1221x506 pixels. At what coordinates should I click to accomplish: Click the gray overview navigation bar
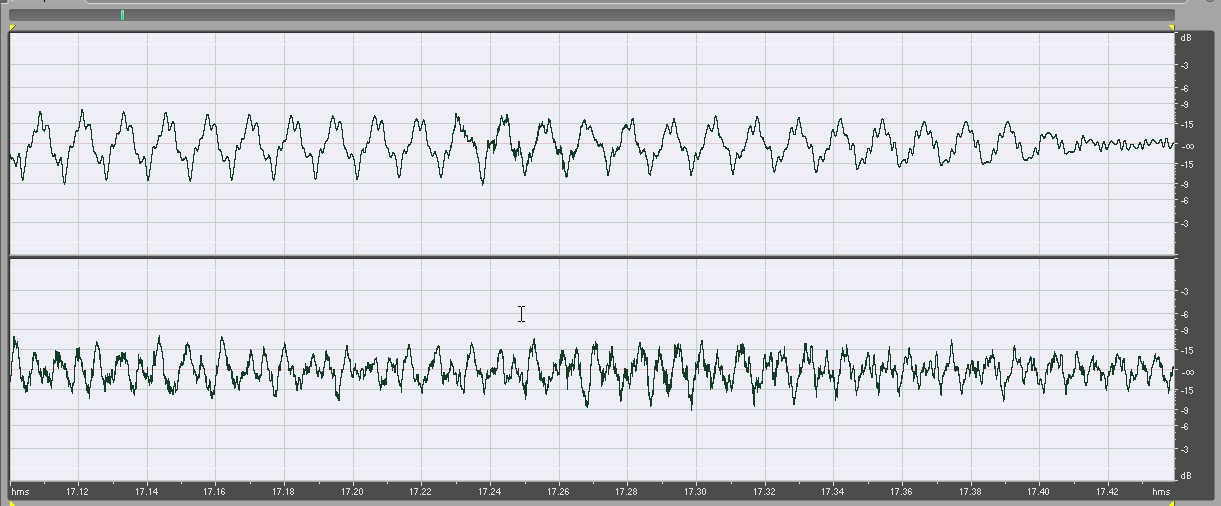(592, 15)
